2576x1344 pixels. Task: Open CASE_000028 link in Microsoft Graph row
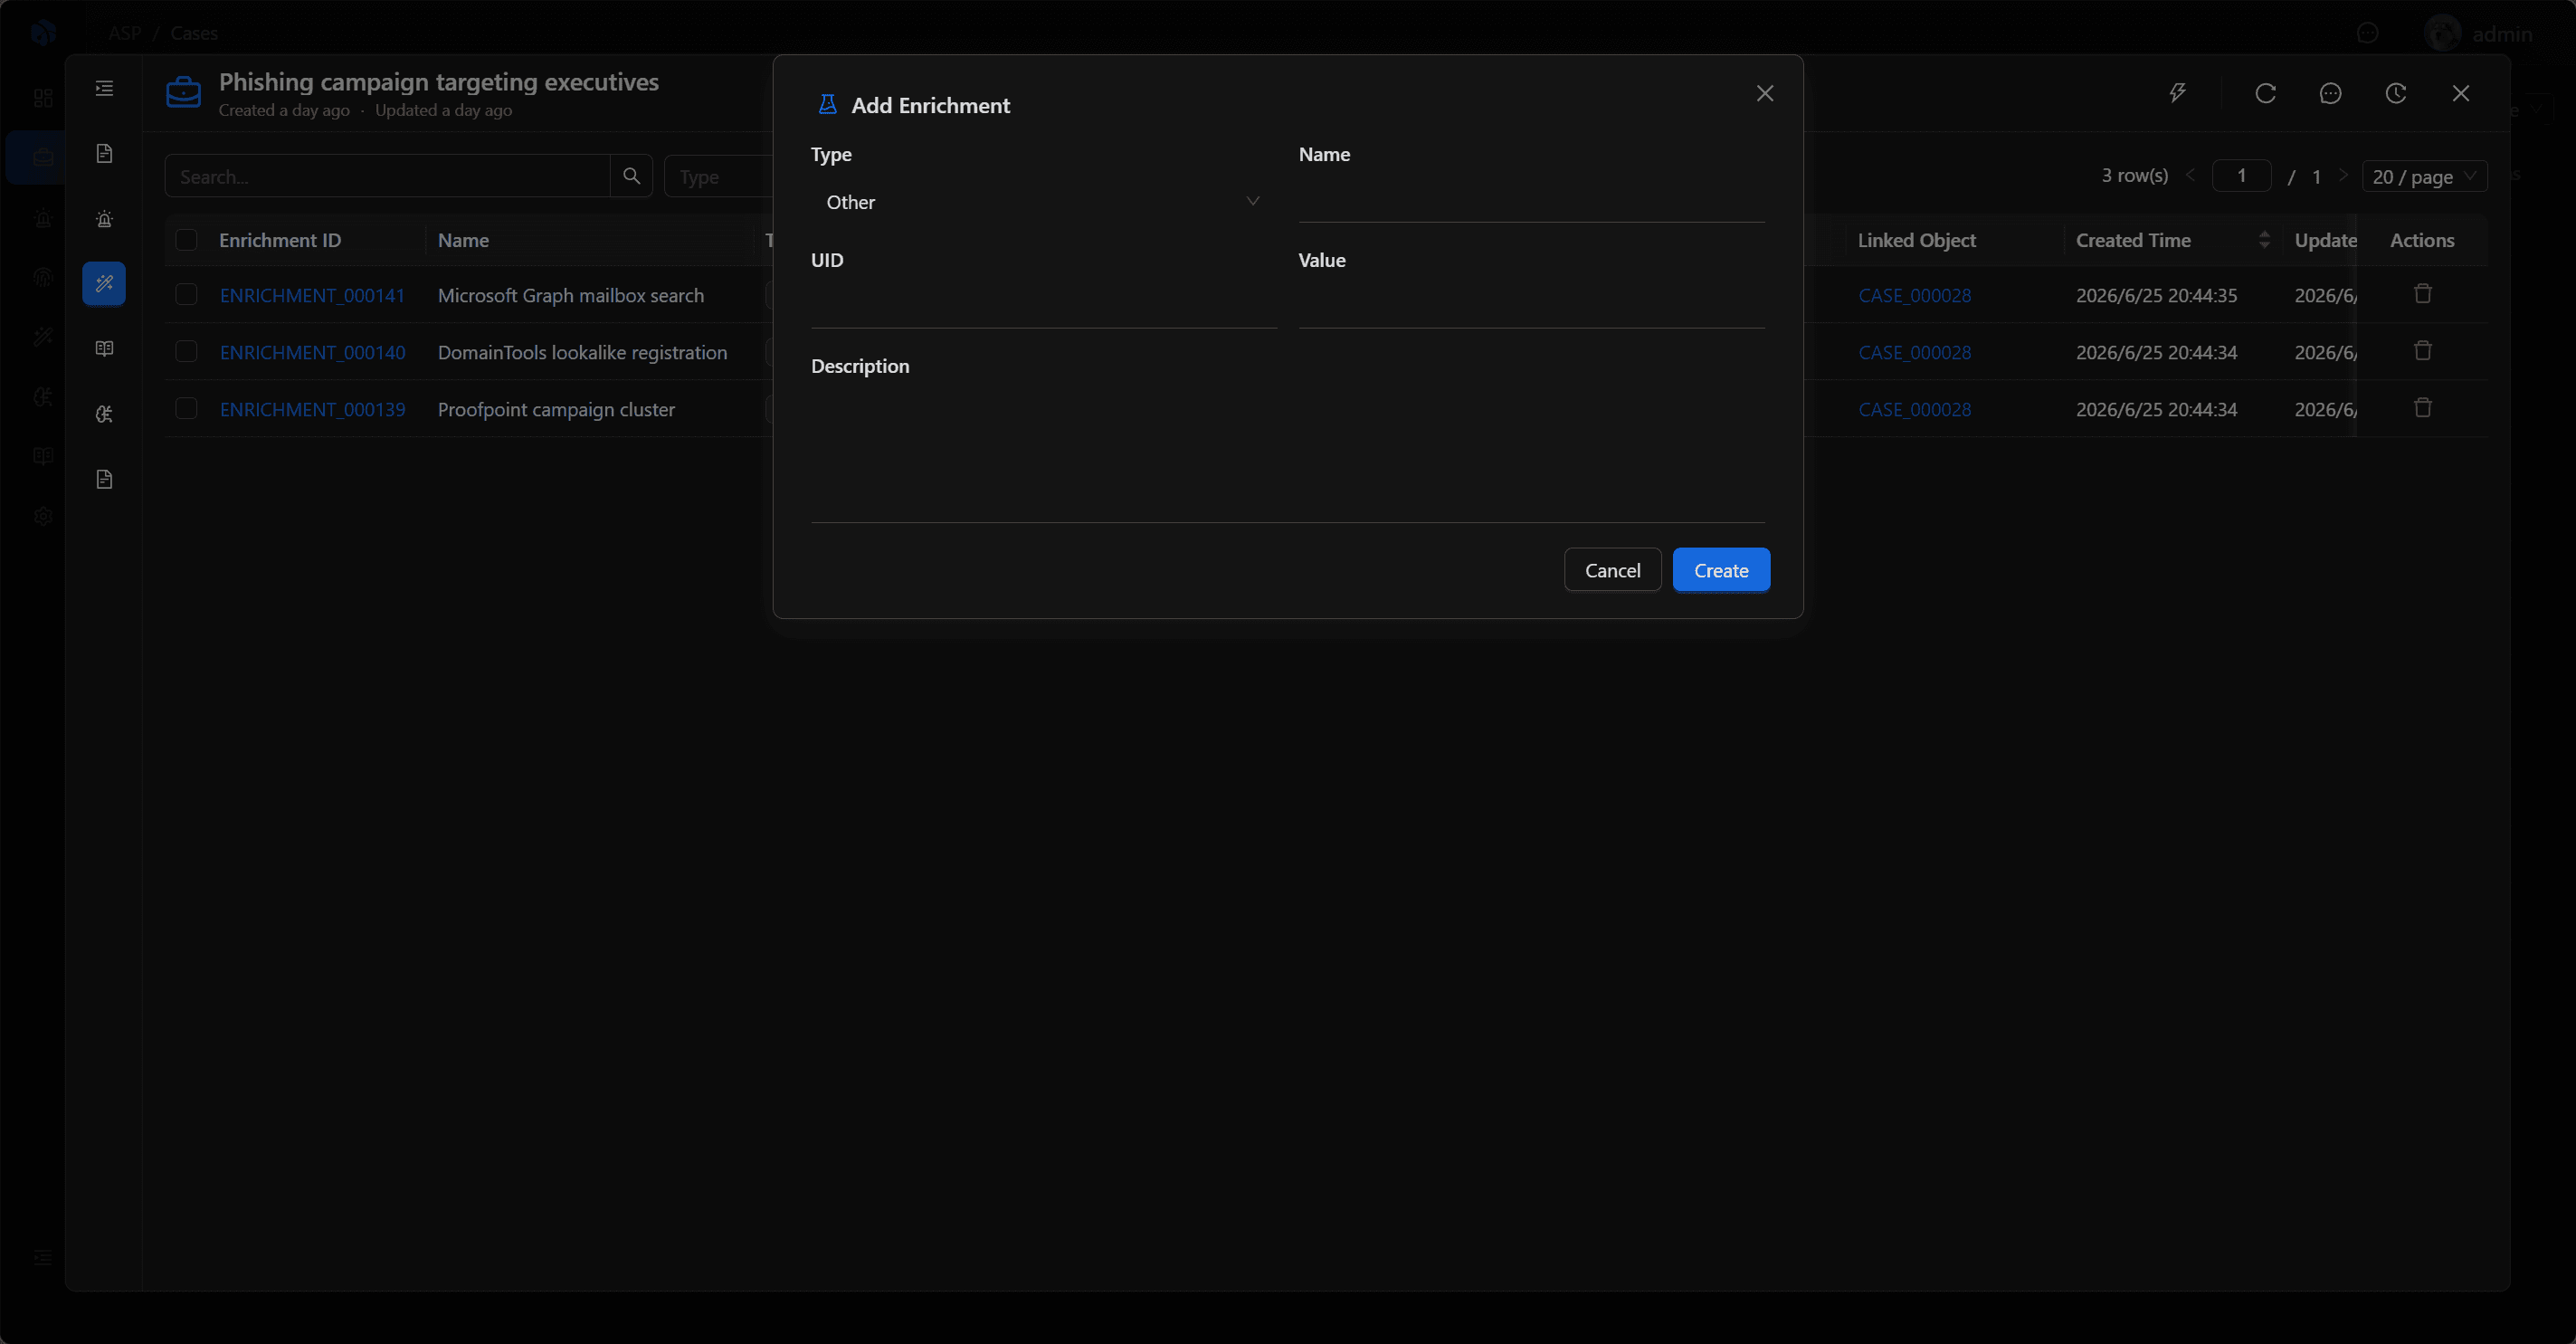[x=1914, y=295]
